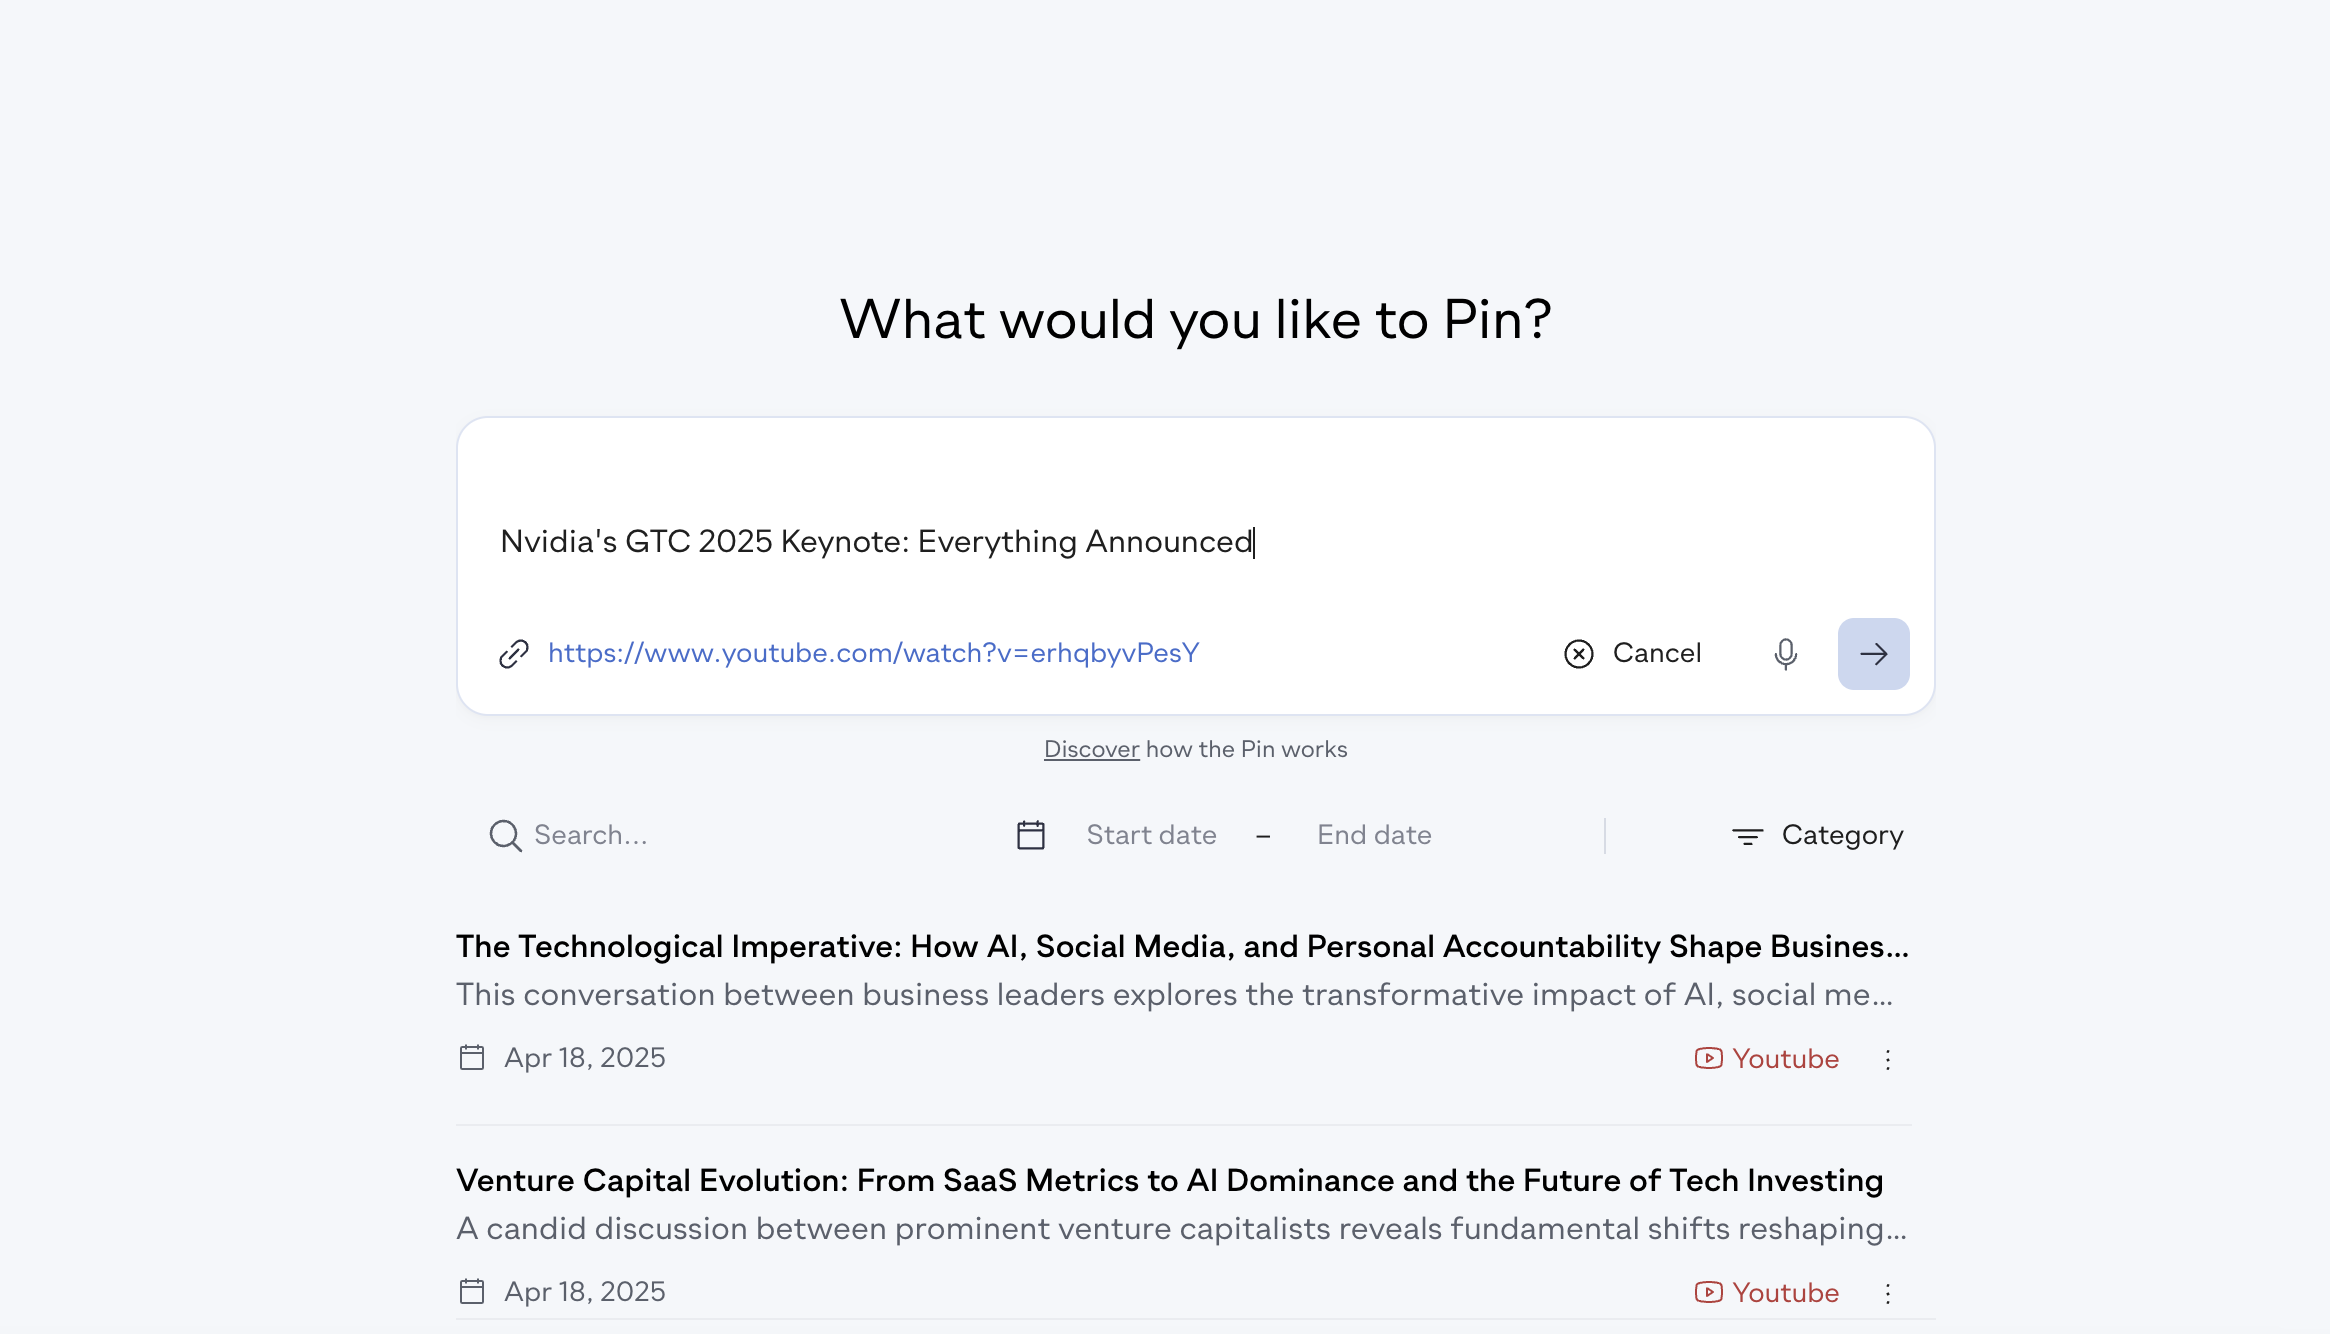2330x1334 pixels.
Task: Click the Youtube tag on the first pin
Action: tap(1766, 1059)
